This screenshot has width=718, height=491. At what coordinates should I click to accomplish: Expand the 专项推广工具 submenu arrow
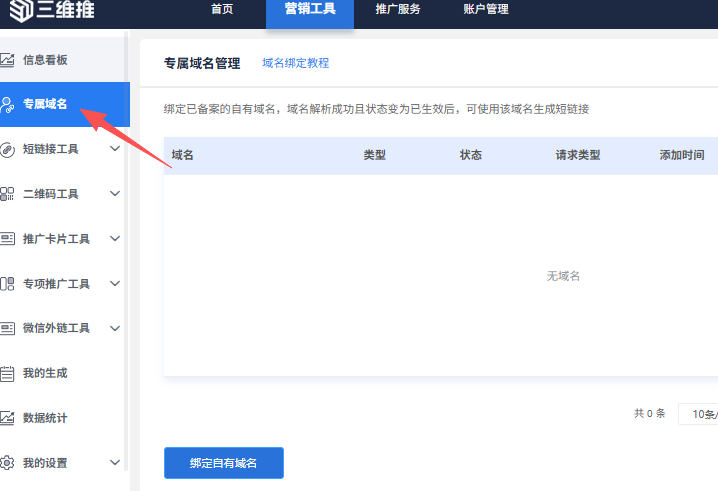[115, 284]
